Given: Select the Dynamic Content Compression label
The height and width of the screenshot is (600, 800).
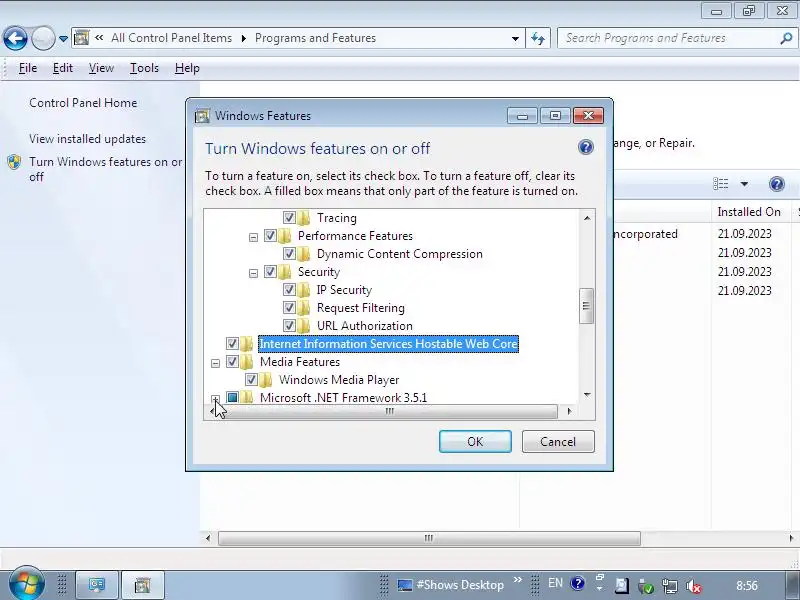Looking at the screenshot, I should tap(399, 254).
